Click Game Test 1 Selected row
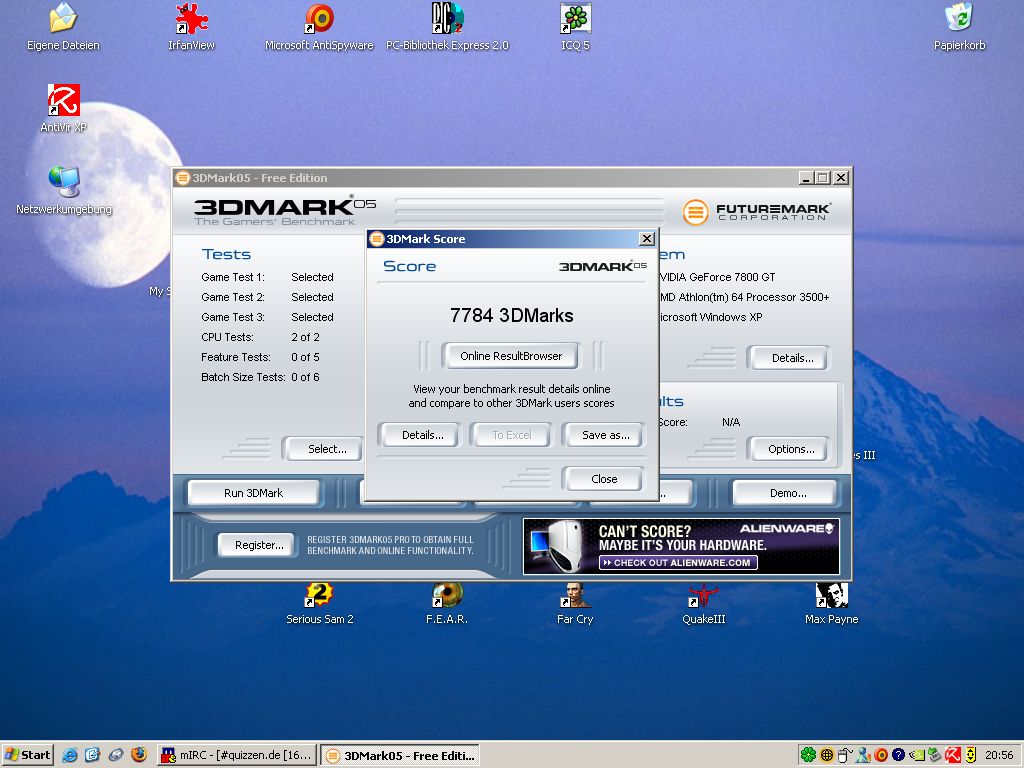Screen dimensions: 1024x768 click(267, 277)
